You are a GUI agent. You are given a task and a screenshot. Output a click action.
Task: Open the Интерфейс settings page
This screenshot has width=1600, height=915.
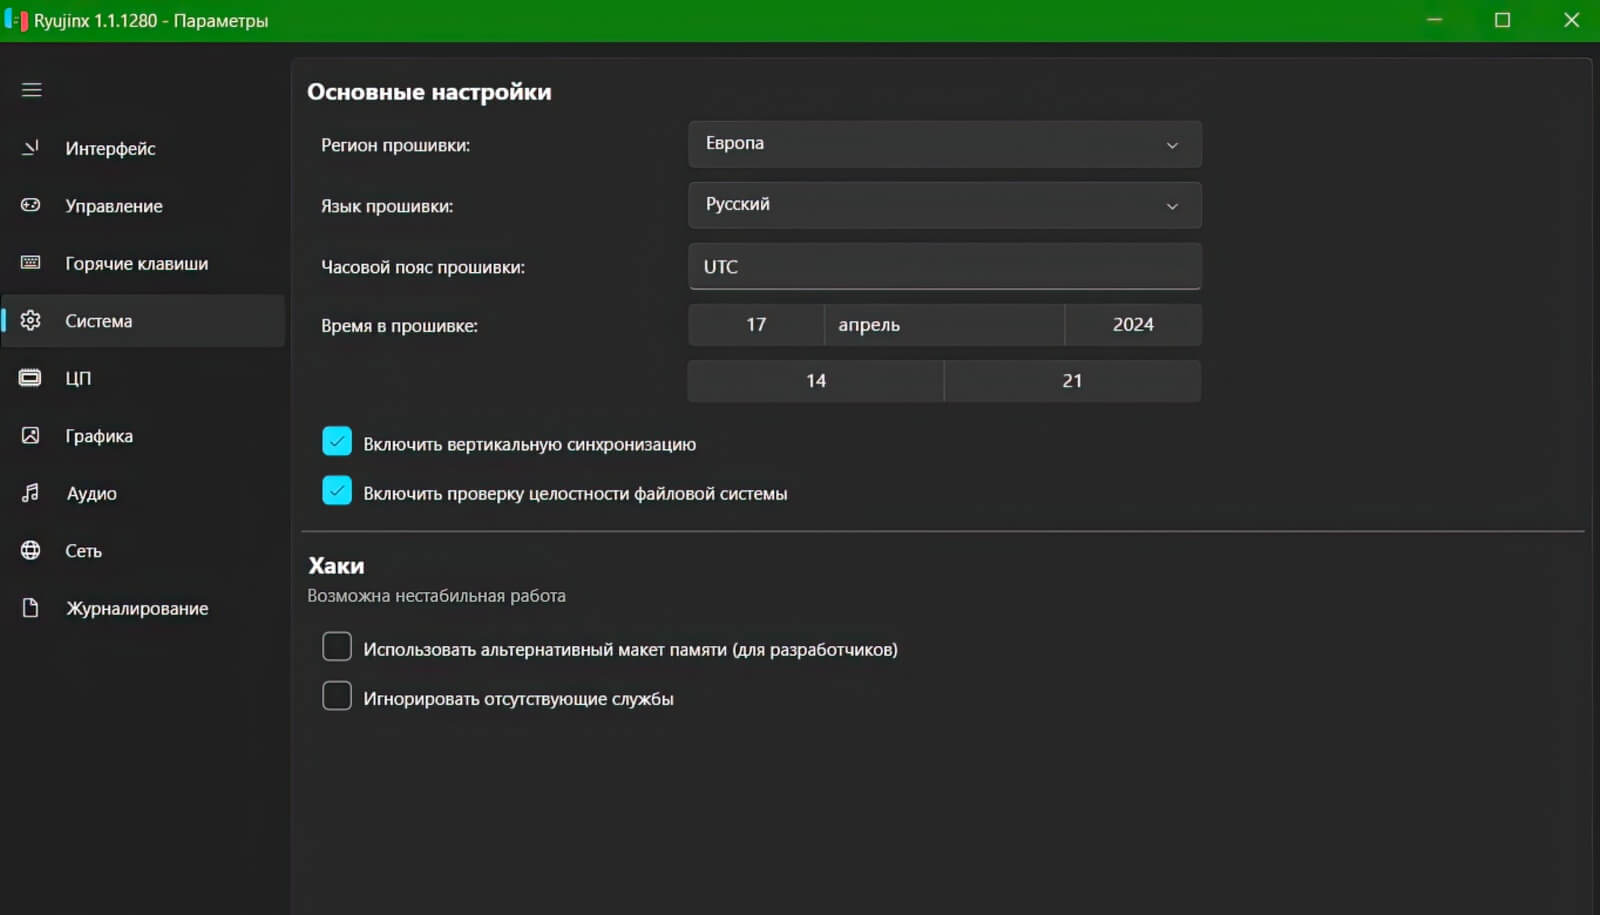point(143,148)
